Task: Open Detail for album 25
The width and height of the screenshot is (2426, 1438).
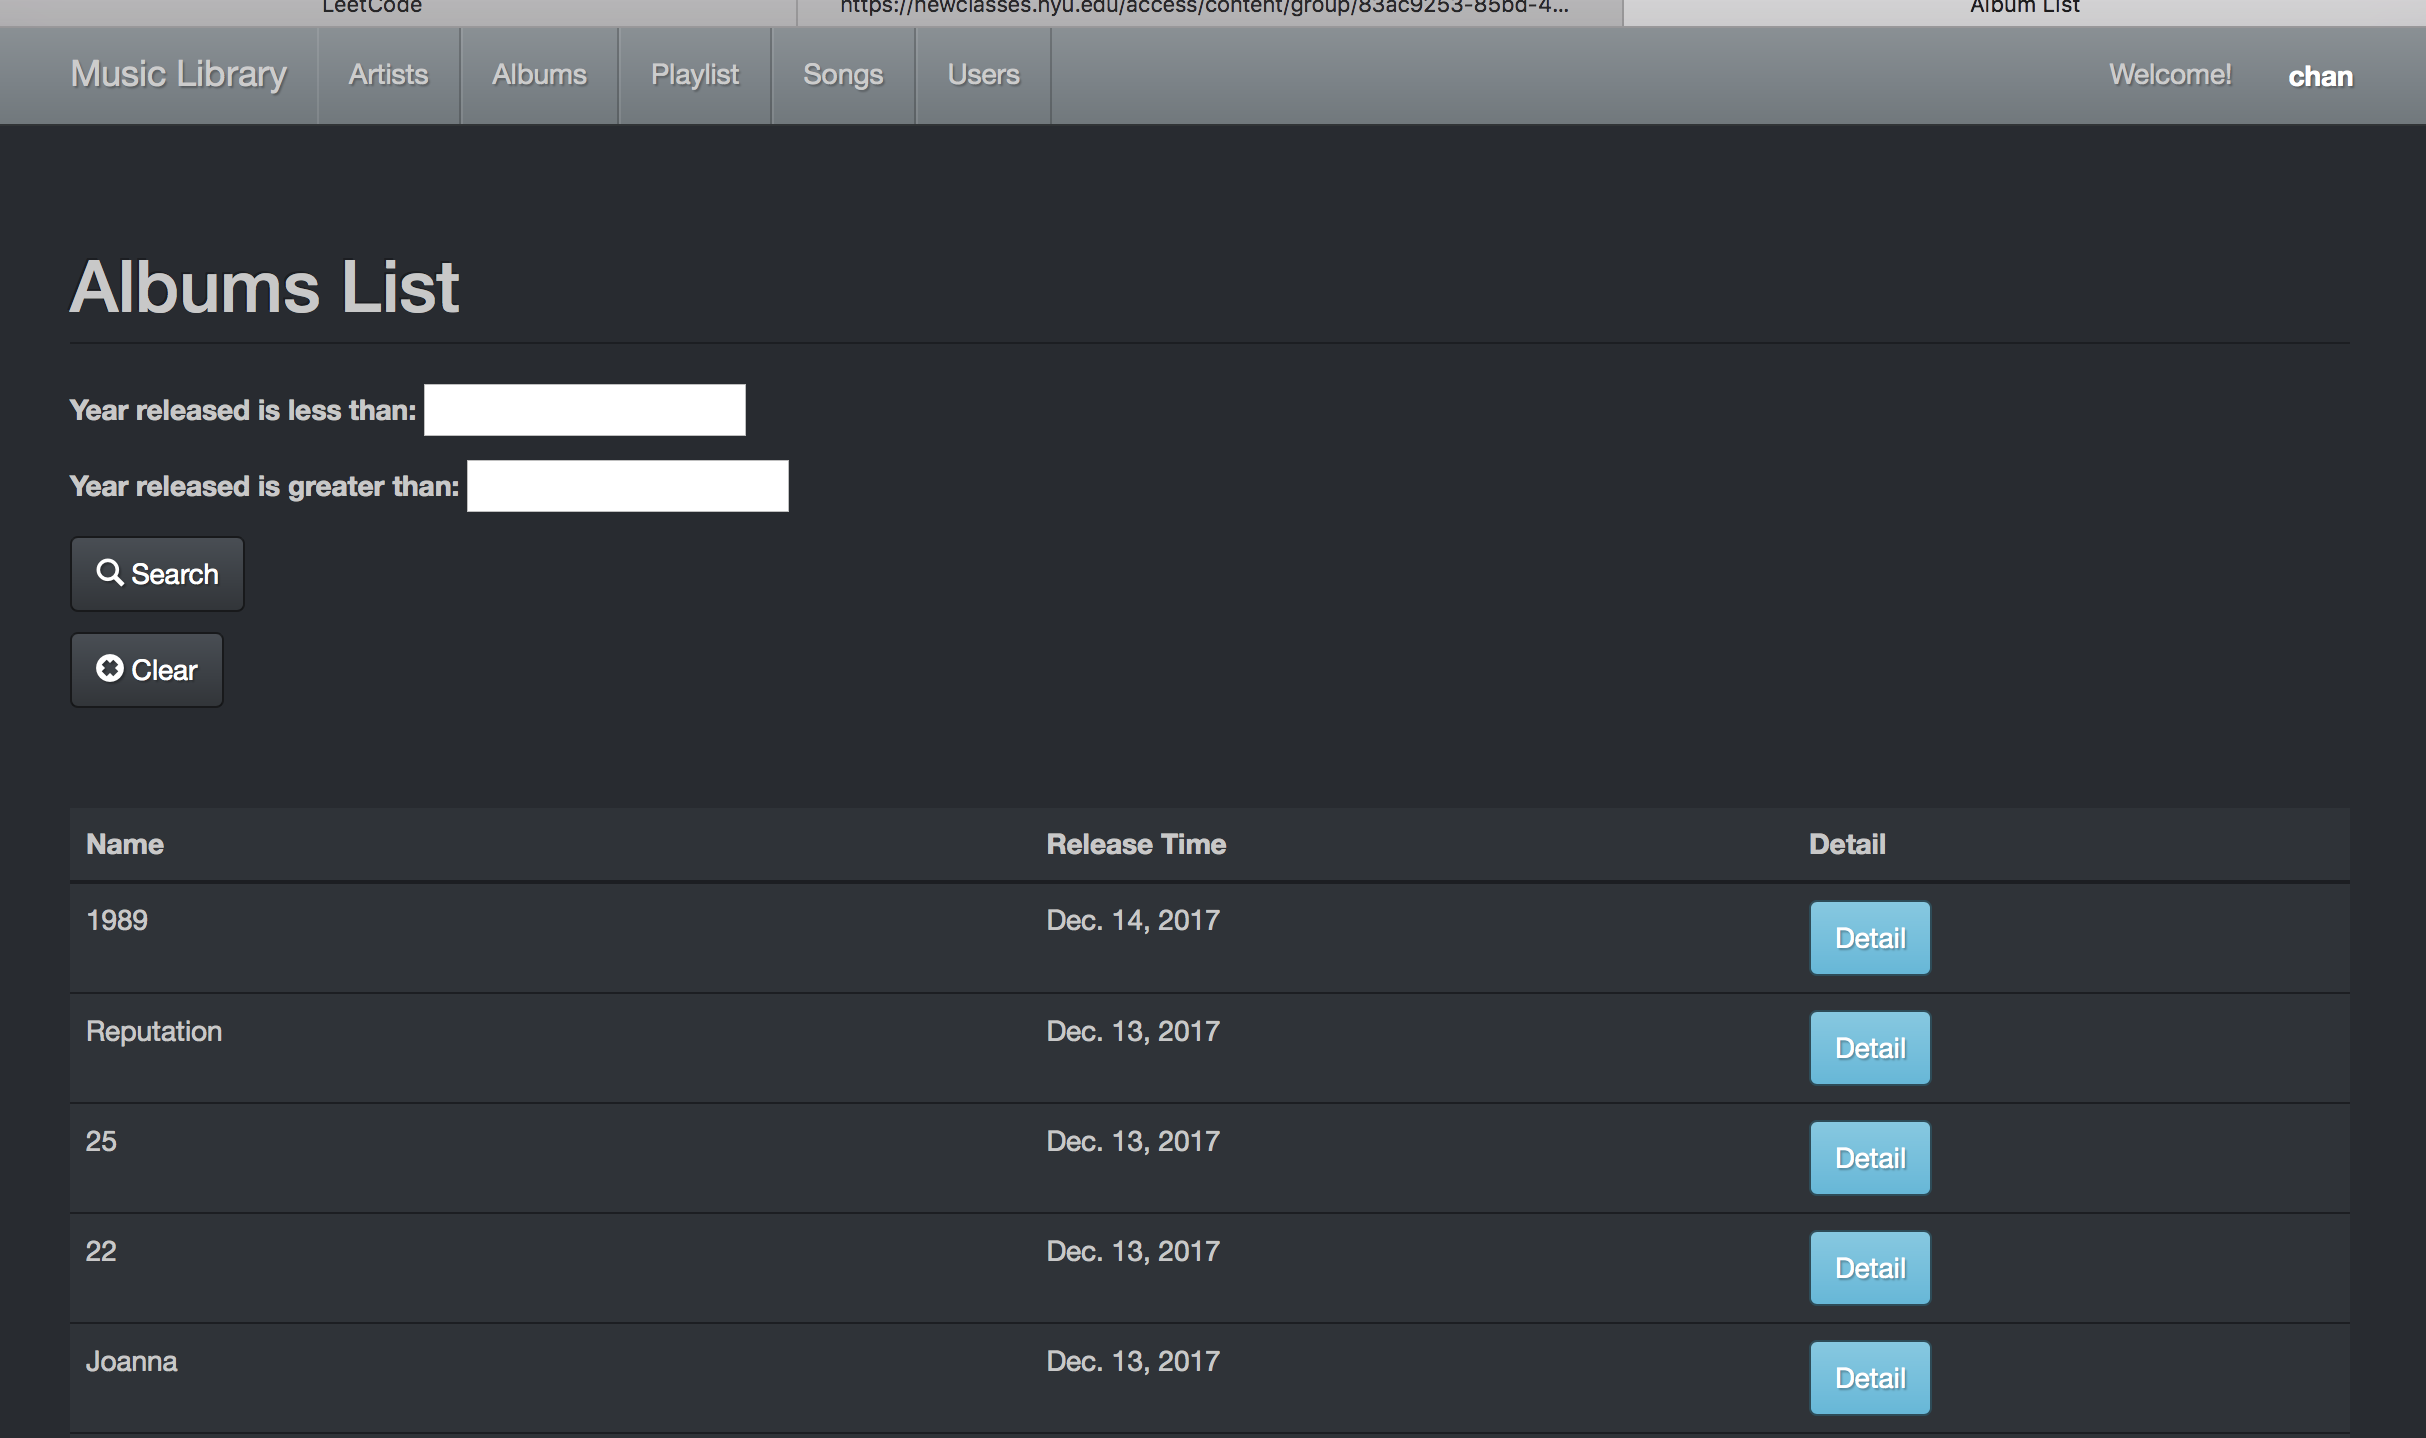Action: (x=1869, y=1158)
